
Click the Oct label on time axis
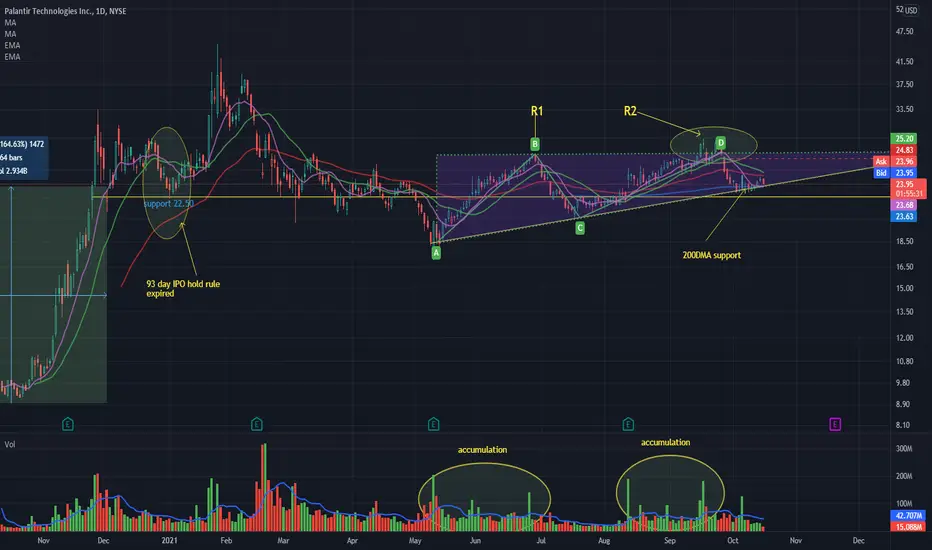pos(732,540)
